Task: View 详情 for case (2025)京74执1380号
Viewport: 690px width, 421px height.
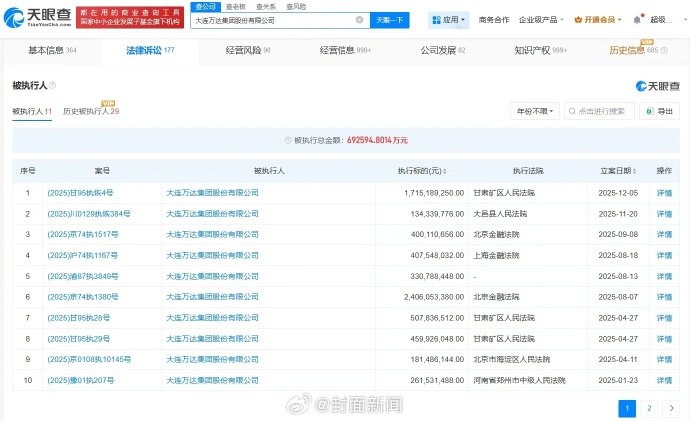Action: point(663,297)
